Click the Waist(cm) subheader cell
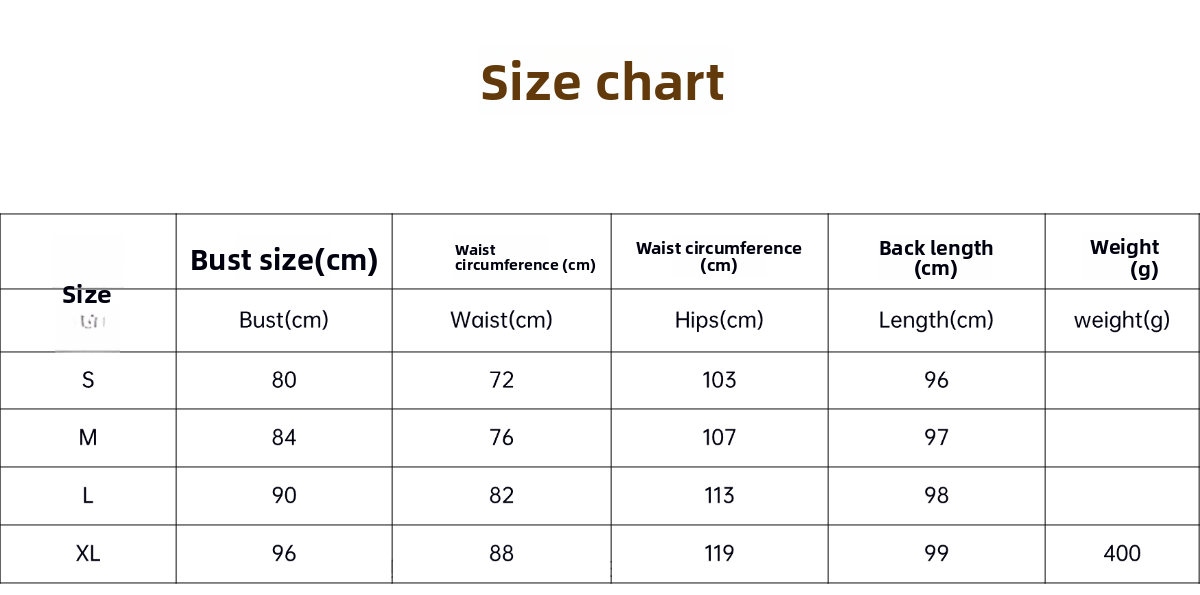Screen dimensions: 1200x595 501,320
